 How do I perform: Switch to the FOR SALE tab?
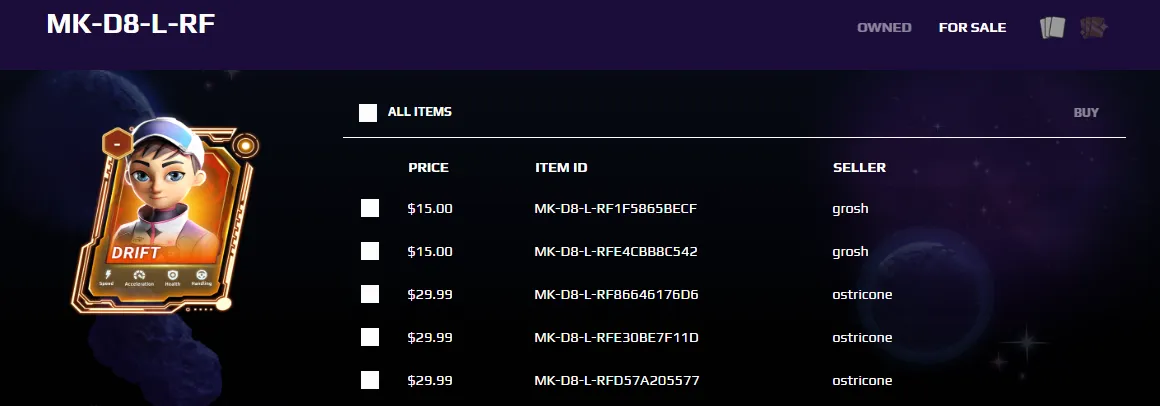[972, 27]
